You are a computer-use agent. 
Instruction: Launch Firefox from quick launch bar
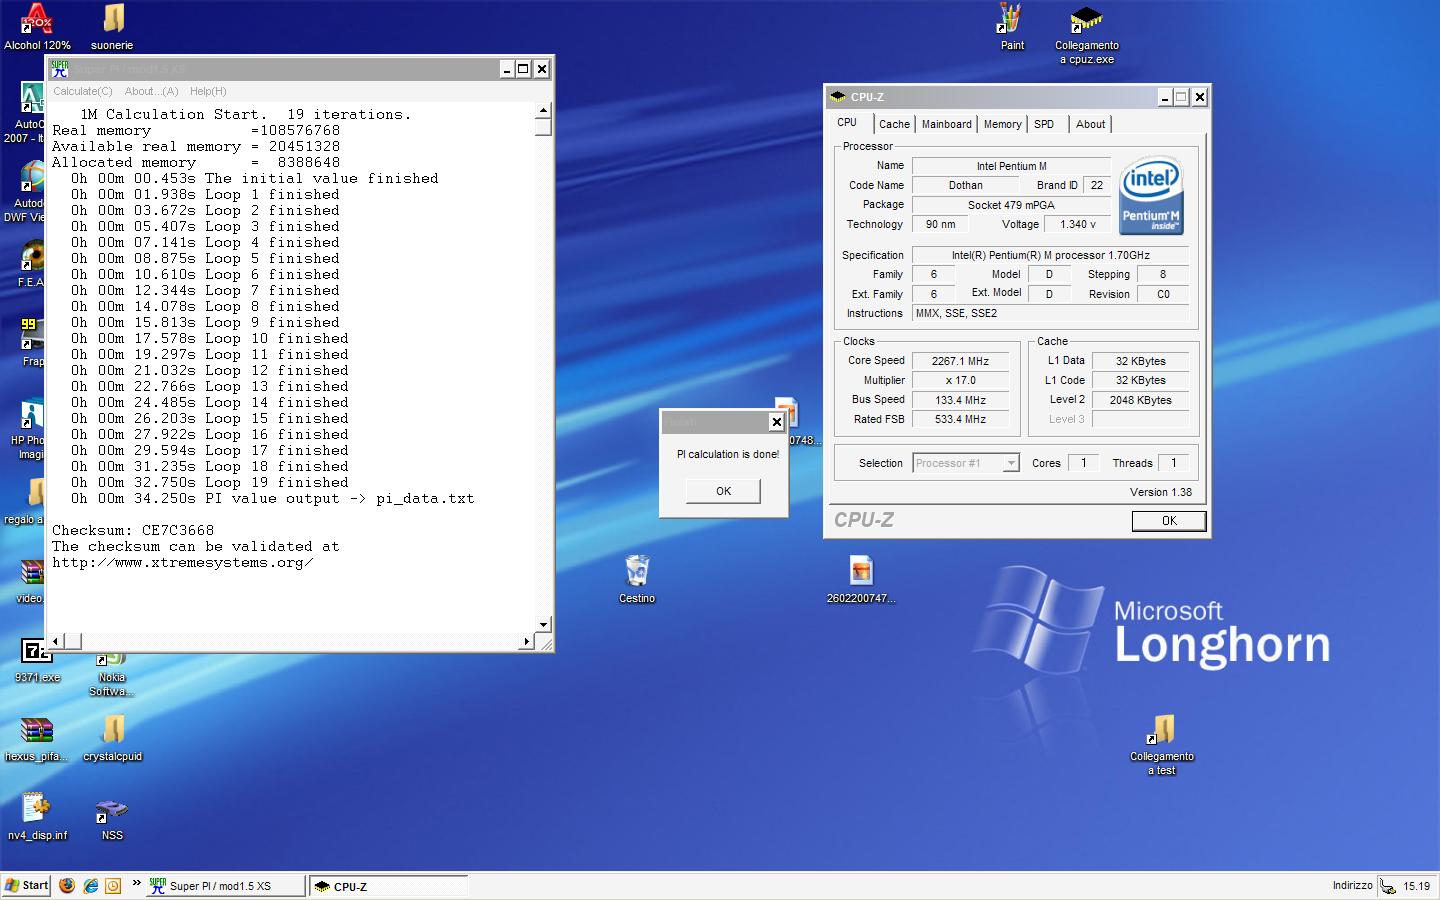coord(67,886)
